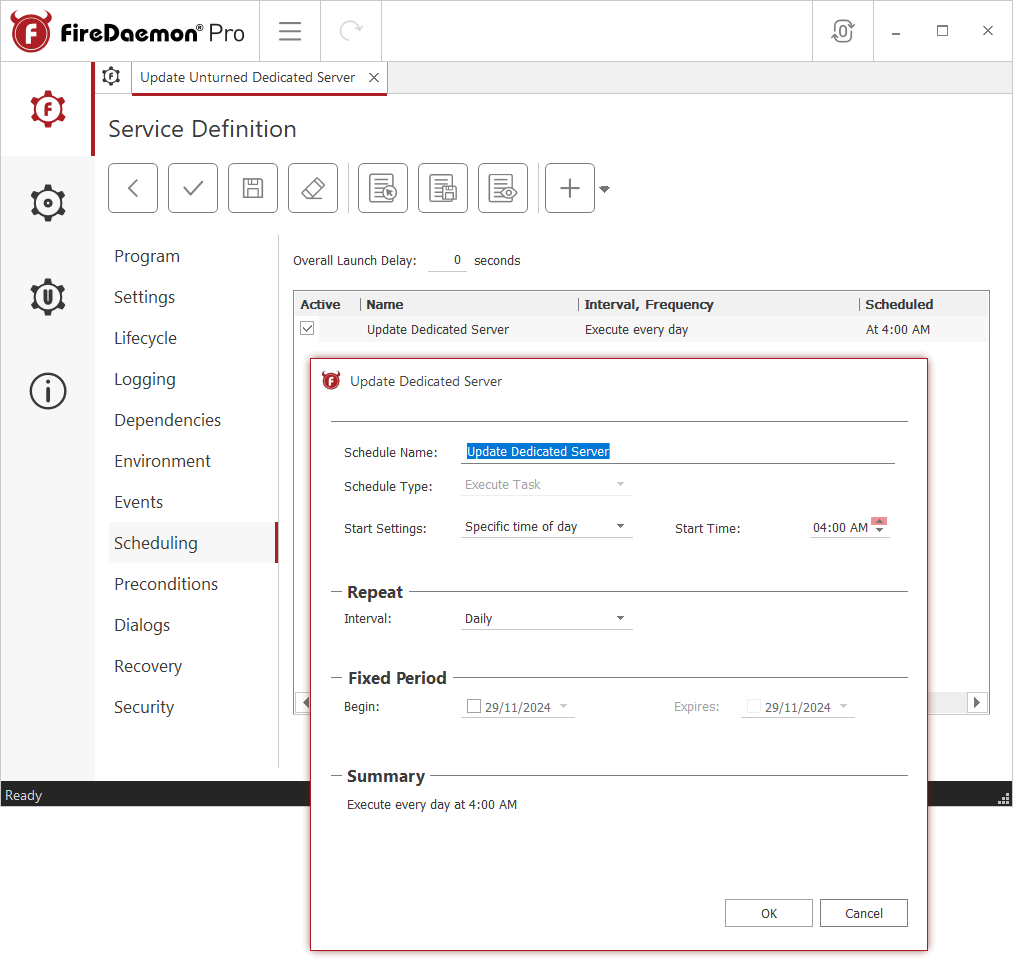Open the Begin date picker dropdown arrow
The height and width of the screenshot is (959, 1014).
point(563,706)
